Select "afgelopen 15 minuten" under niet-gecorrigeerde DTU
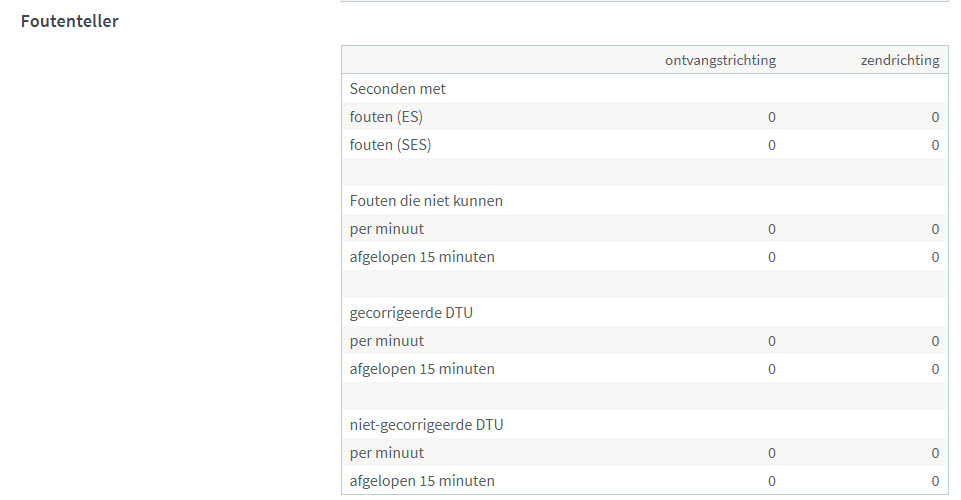 pos(422,481)
